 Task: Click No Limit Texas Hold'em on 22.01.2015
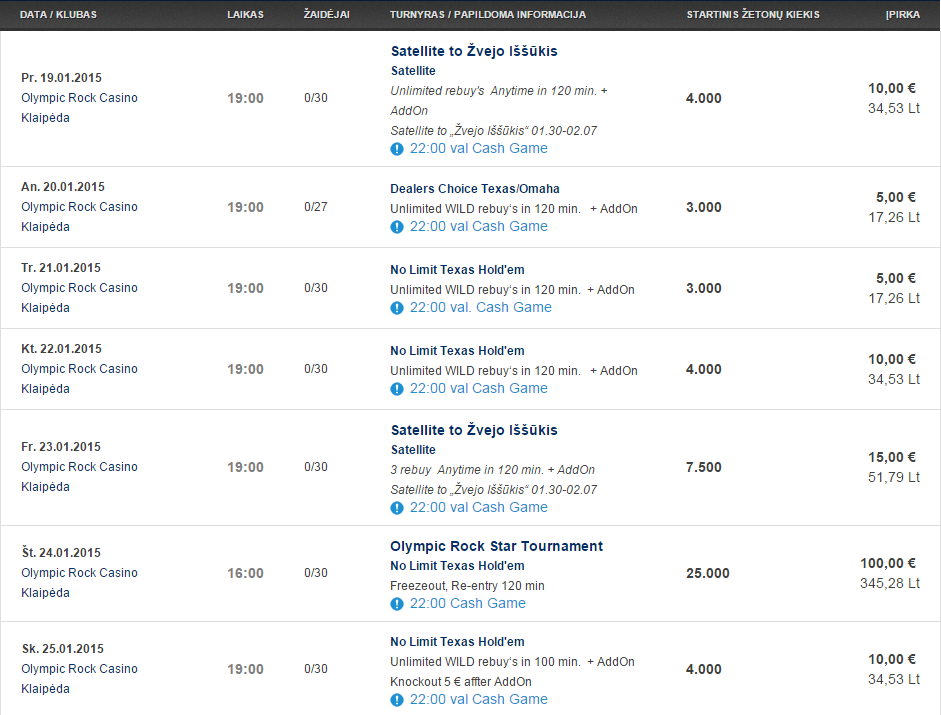click(x=457, y=351)
